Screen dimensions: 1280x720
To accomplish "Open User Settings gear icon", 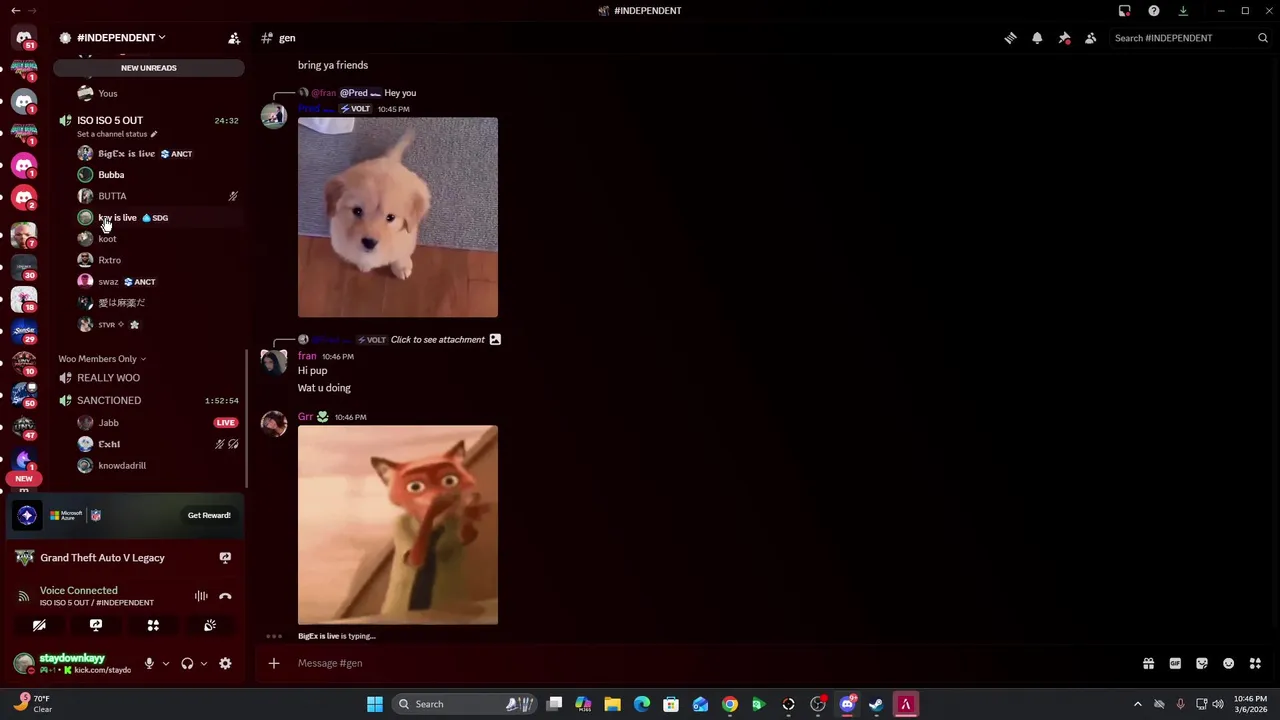I will [225, 663].
